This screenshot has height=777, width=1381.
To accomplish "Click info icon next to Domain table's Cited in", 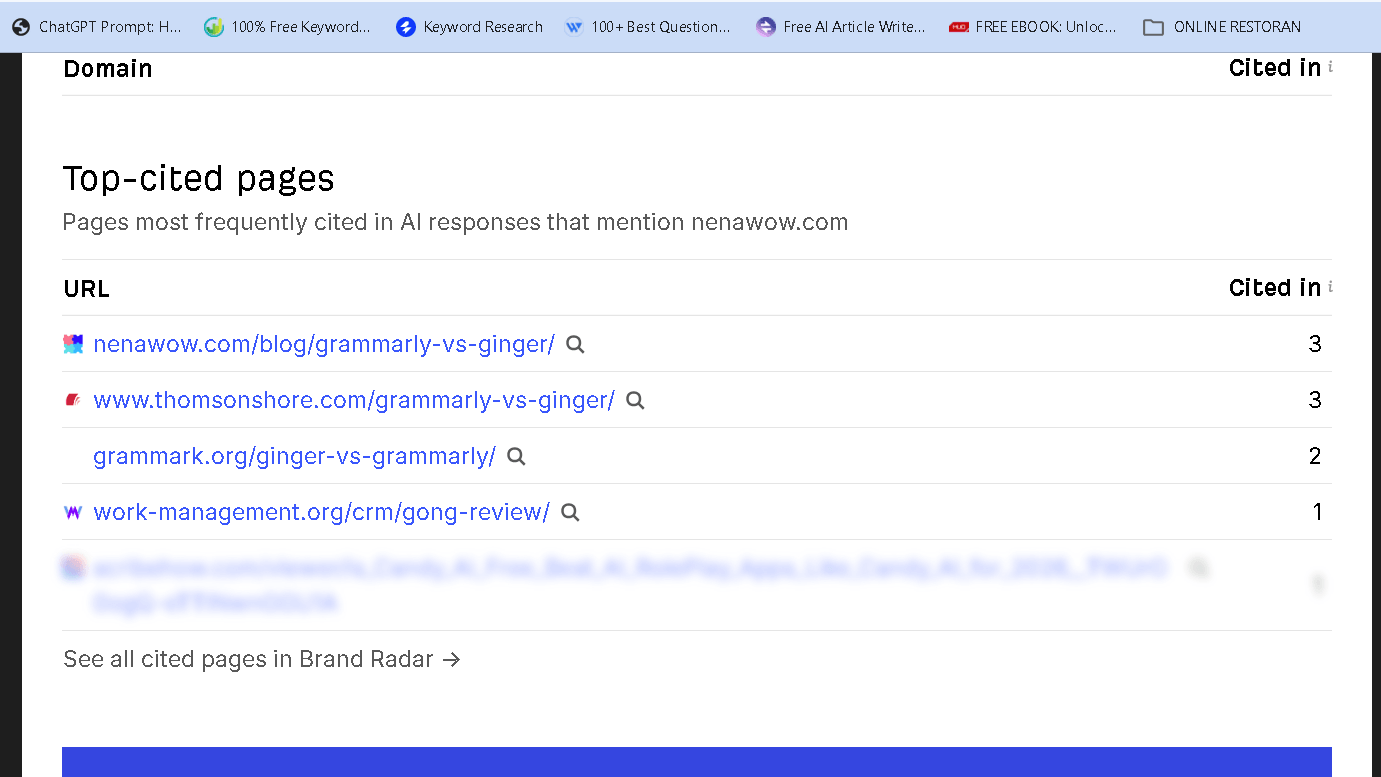I will (x=1330, y=67).
